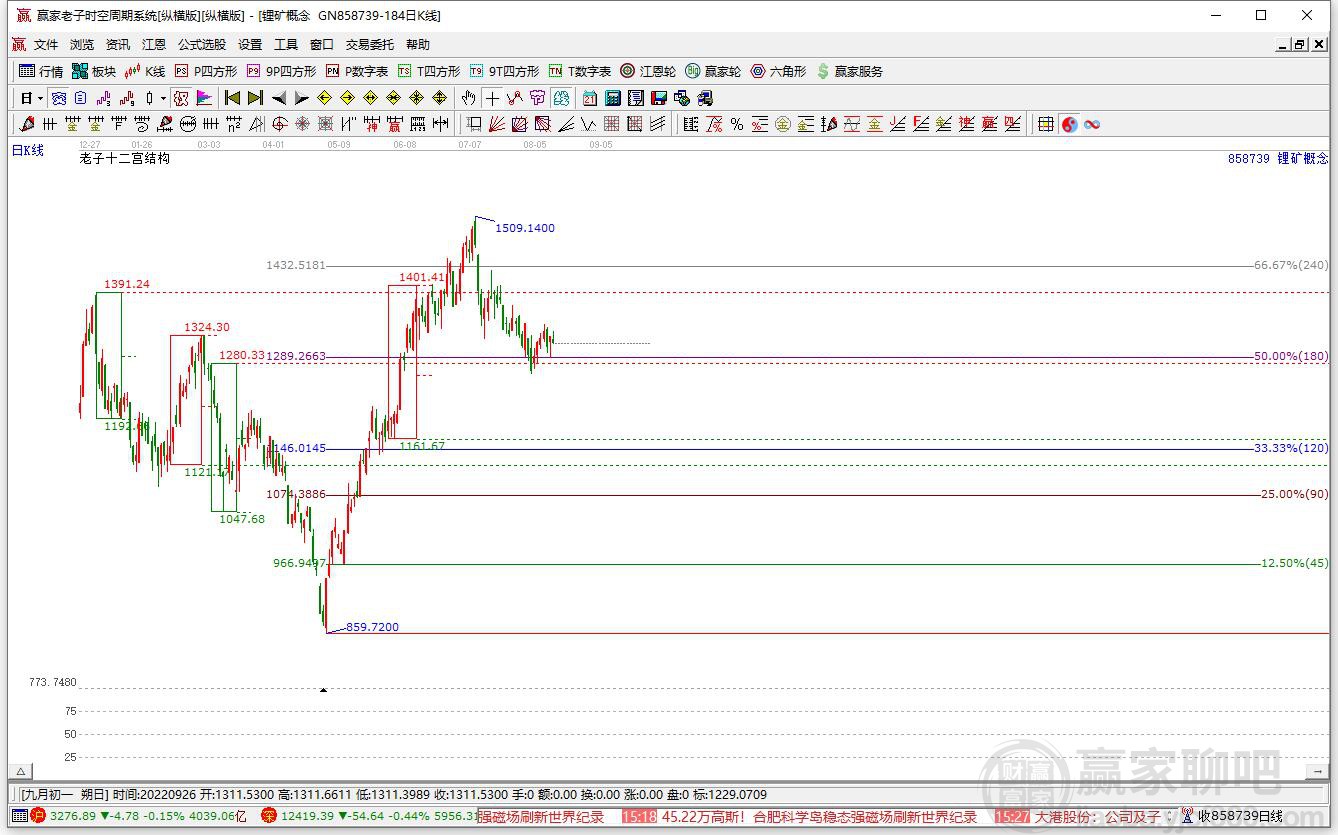1338x835 pixels.
Task: Click the 25.00%(90) level label
Action: (1295, 494)
